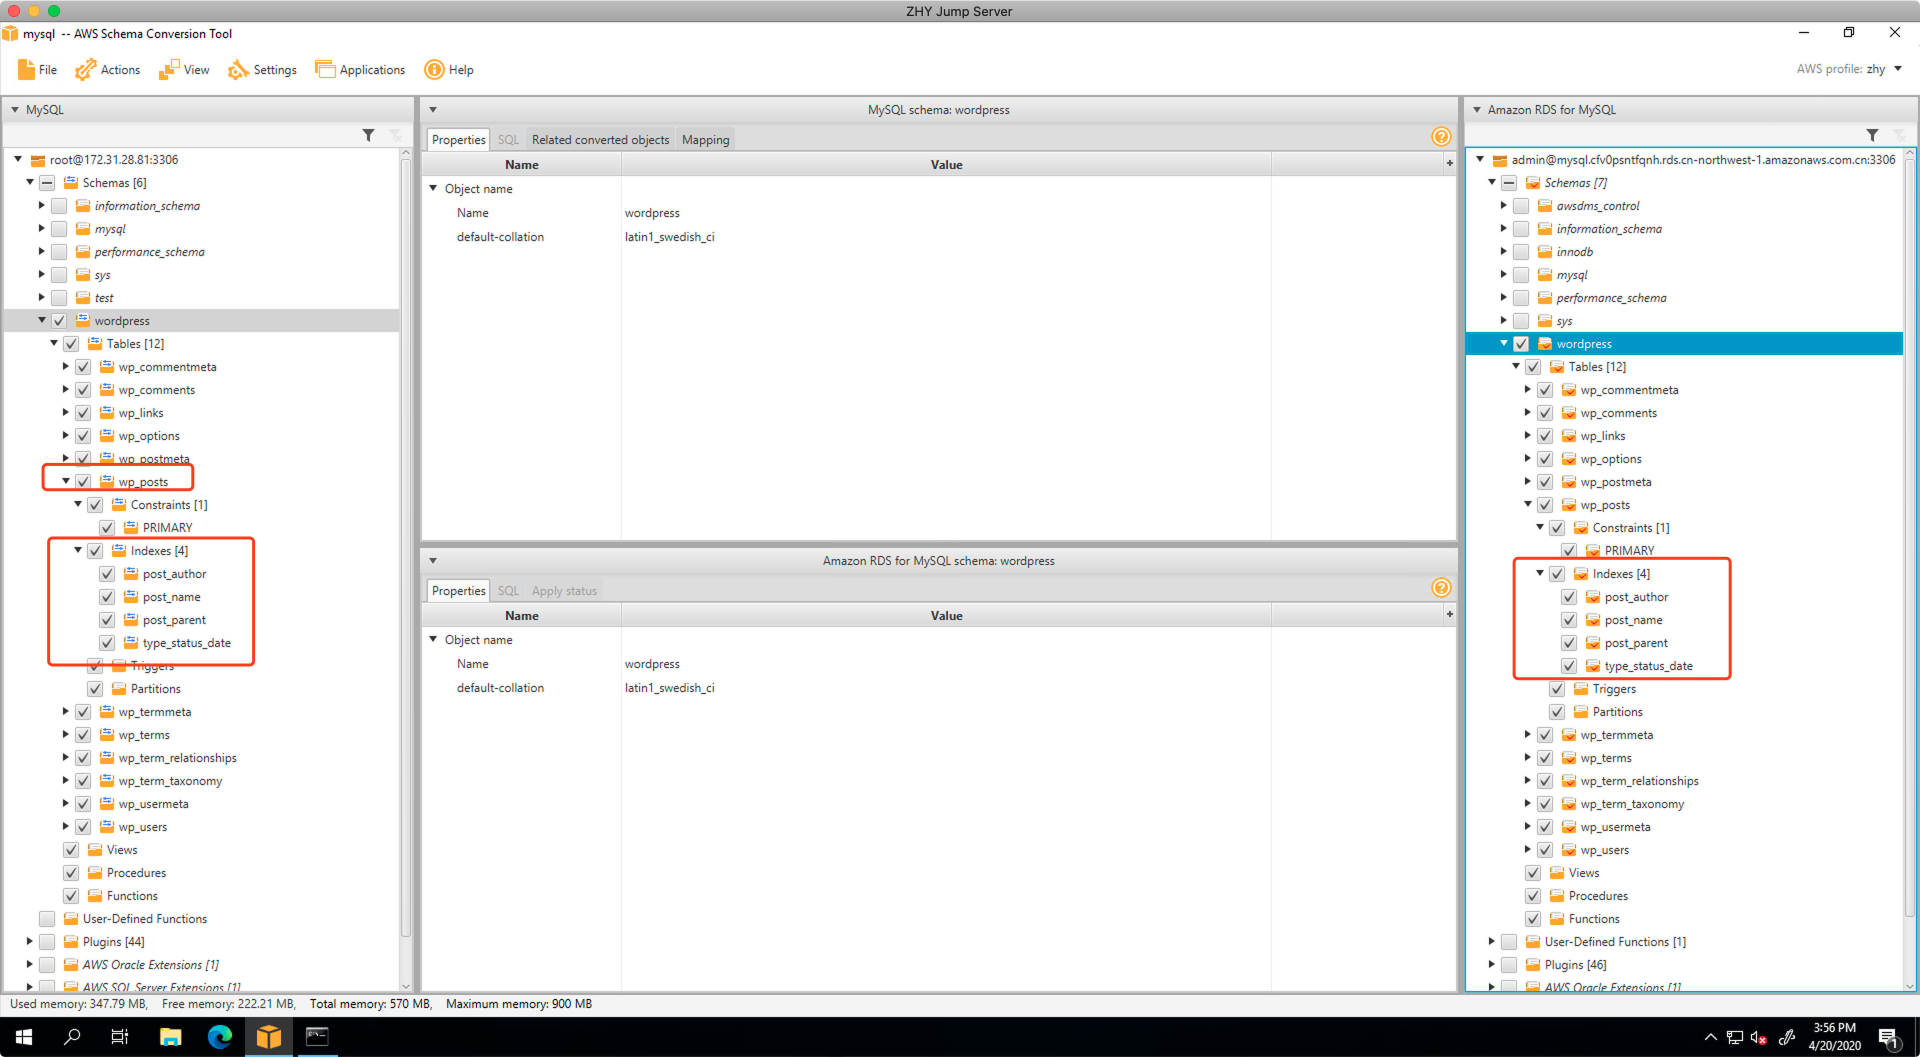Click the help icon in Amazon RDS schema panel
This screenshot has height=1057, width=1920.
[x=1441, y=588]
